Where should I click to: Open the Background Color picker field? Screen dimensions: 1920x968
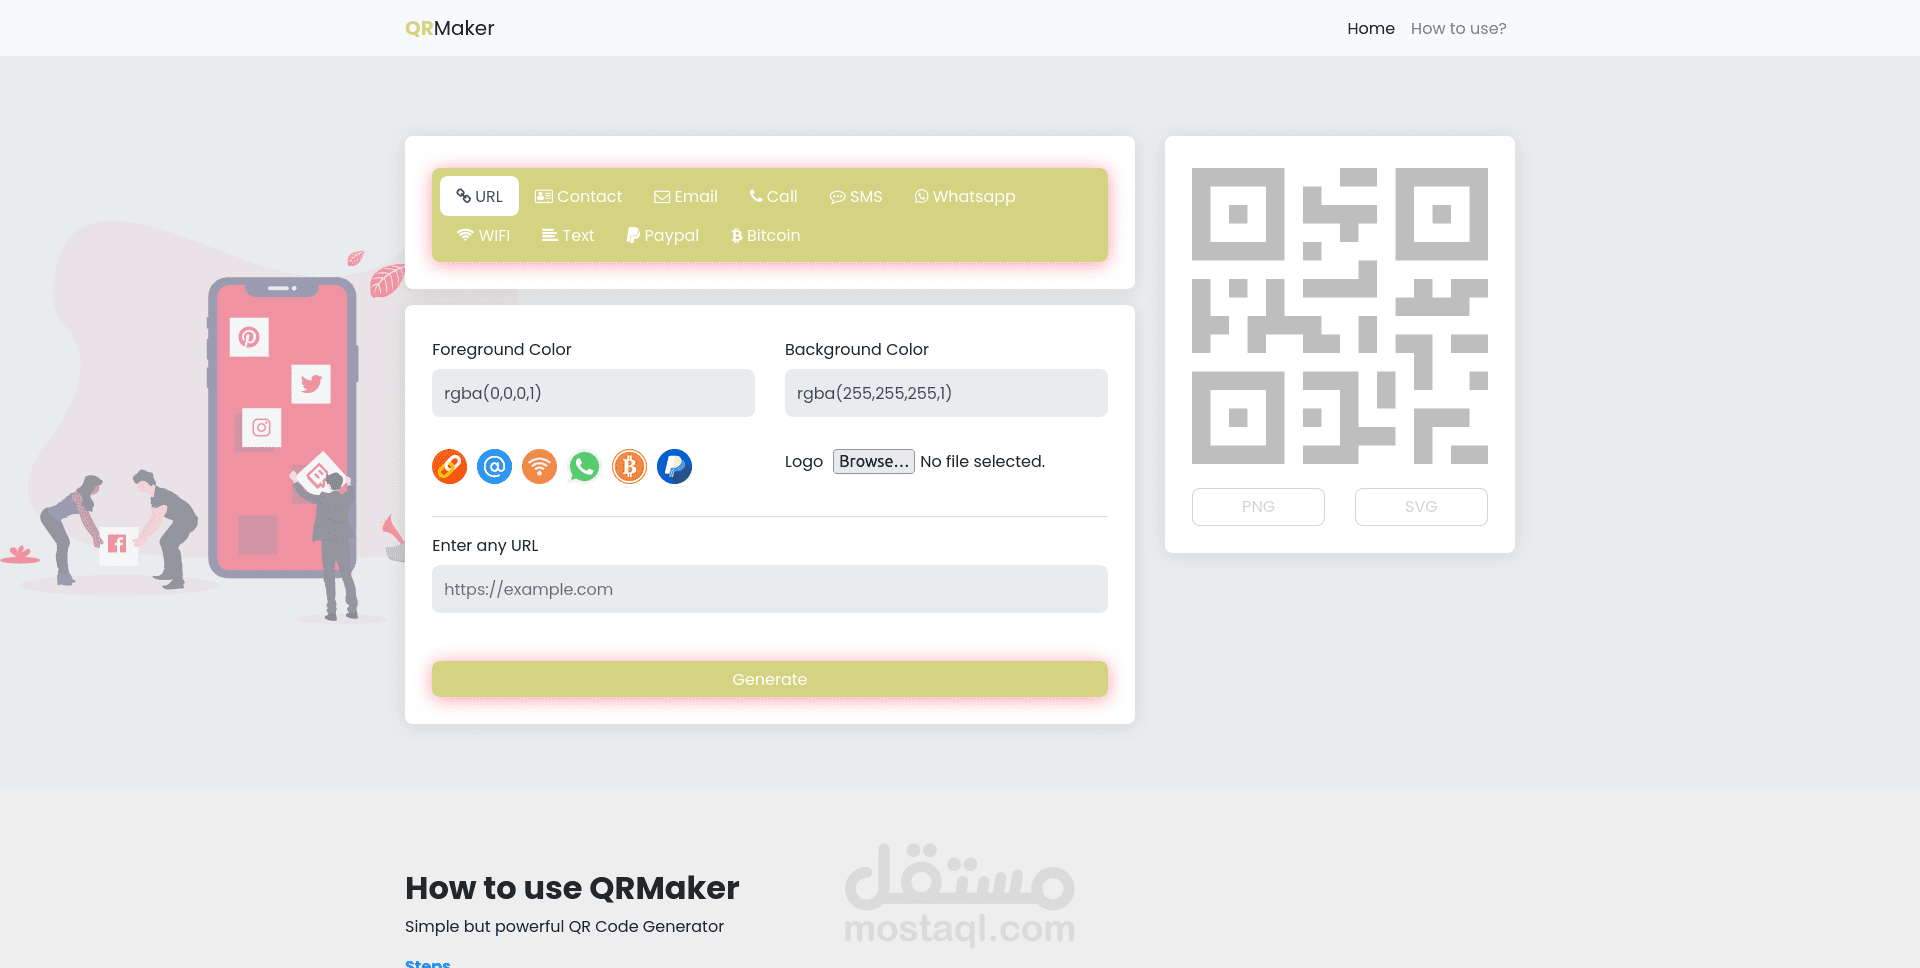pos(946,393)
